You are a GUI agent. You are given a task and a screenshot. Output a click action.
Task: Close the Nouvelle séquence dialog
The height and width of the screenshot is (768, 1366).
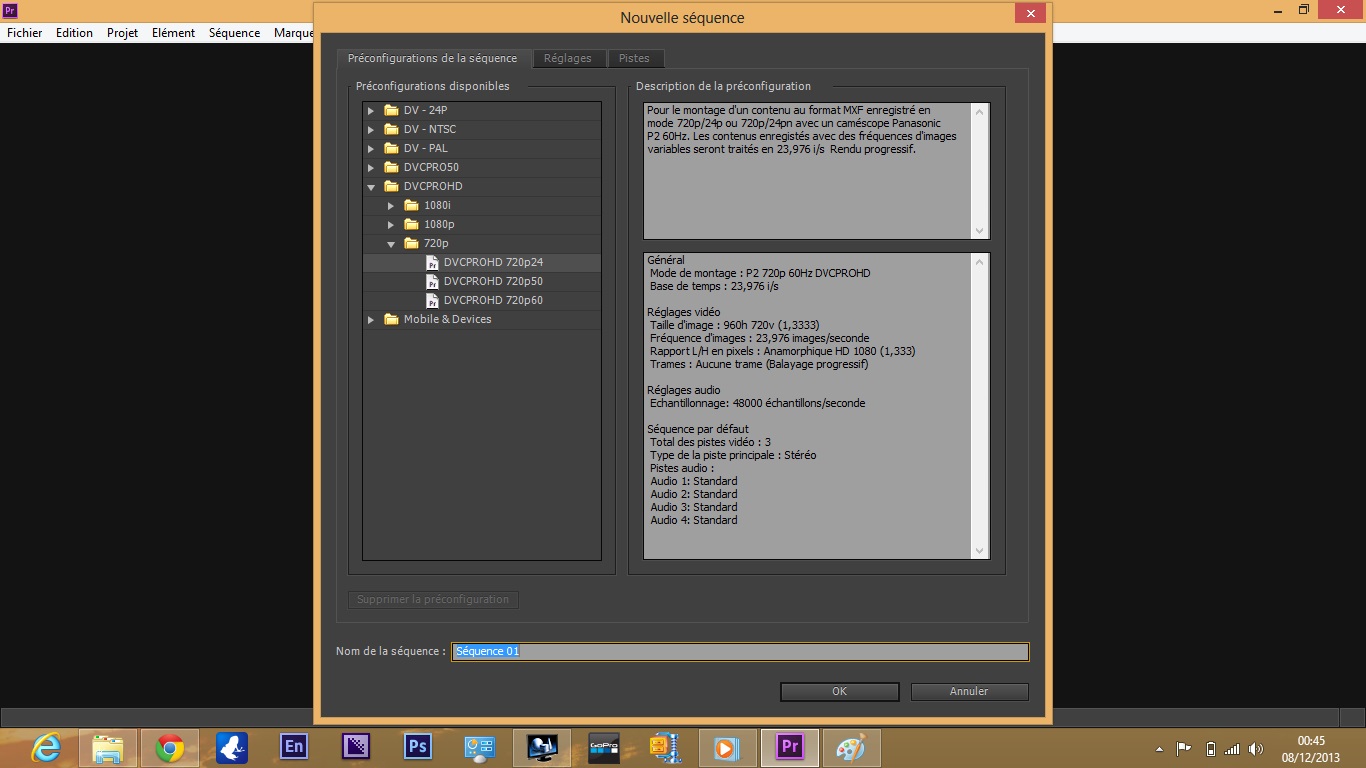click(x=1030, y=13)
